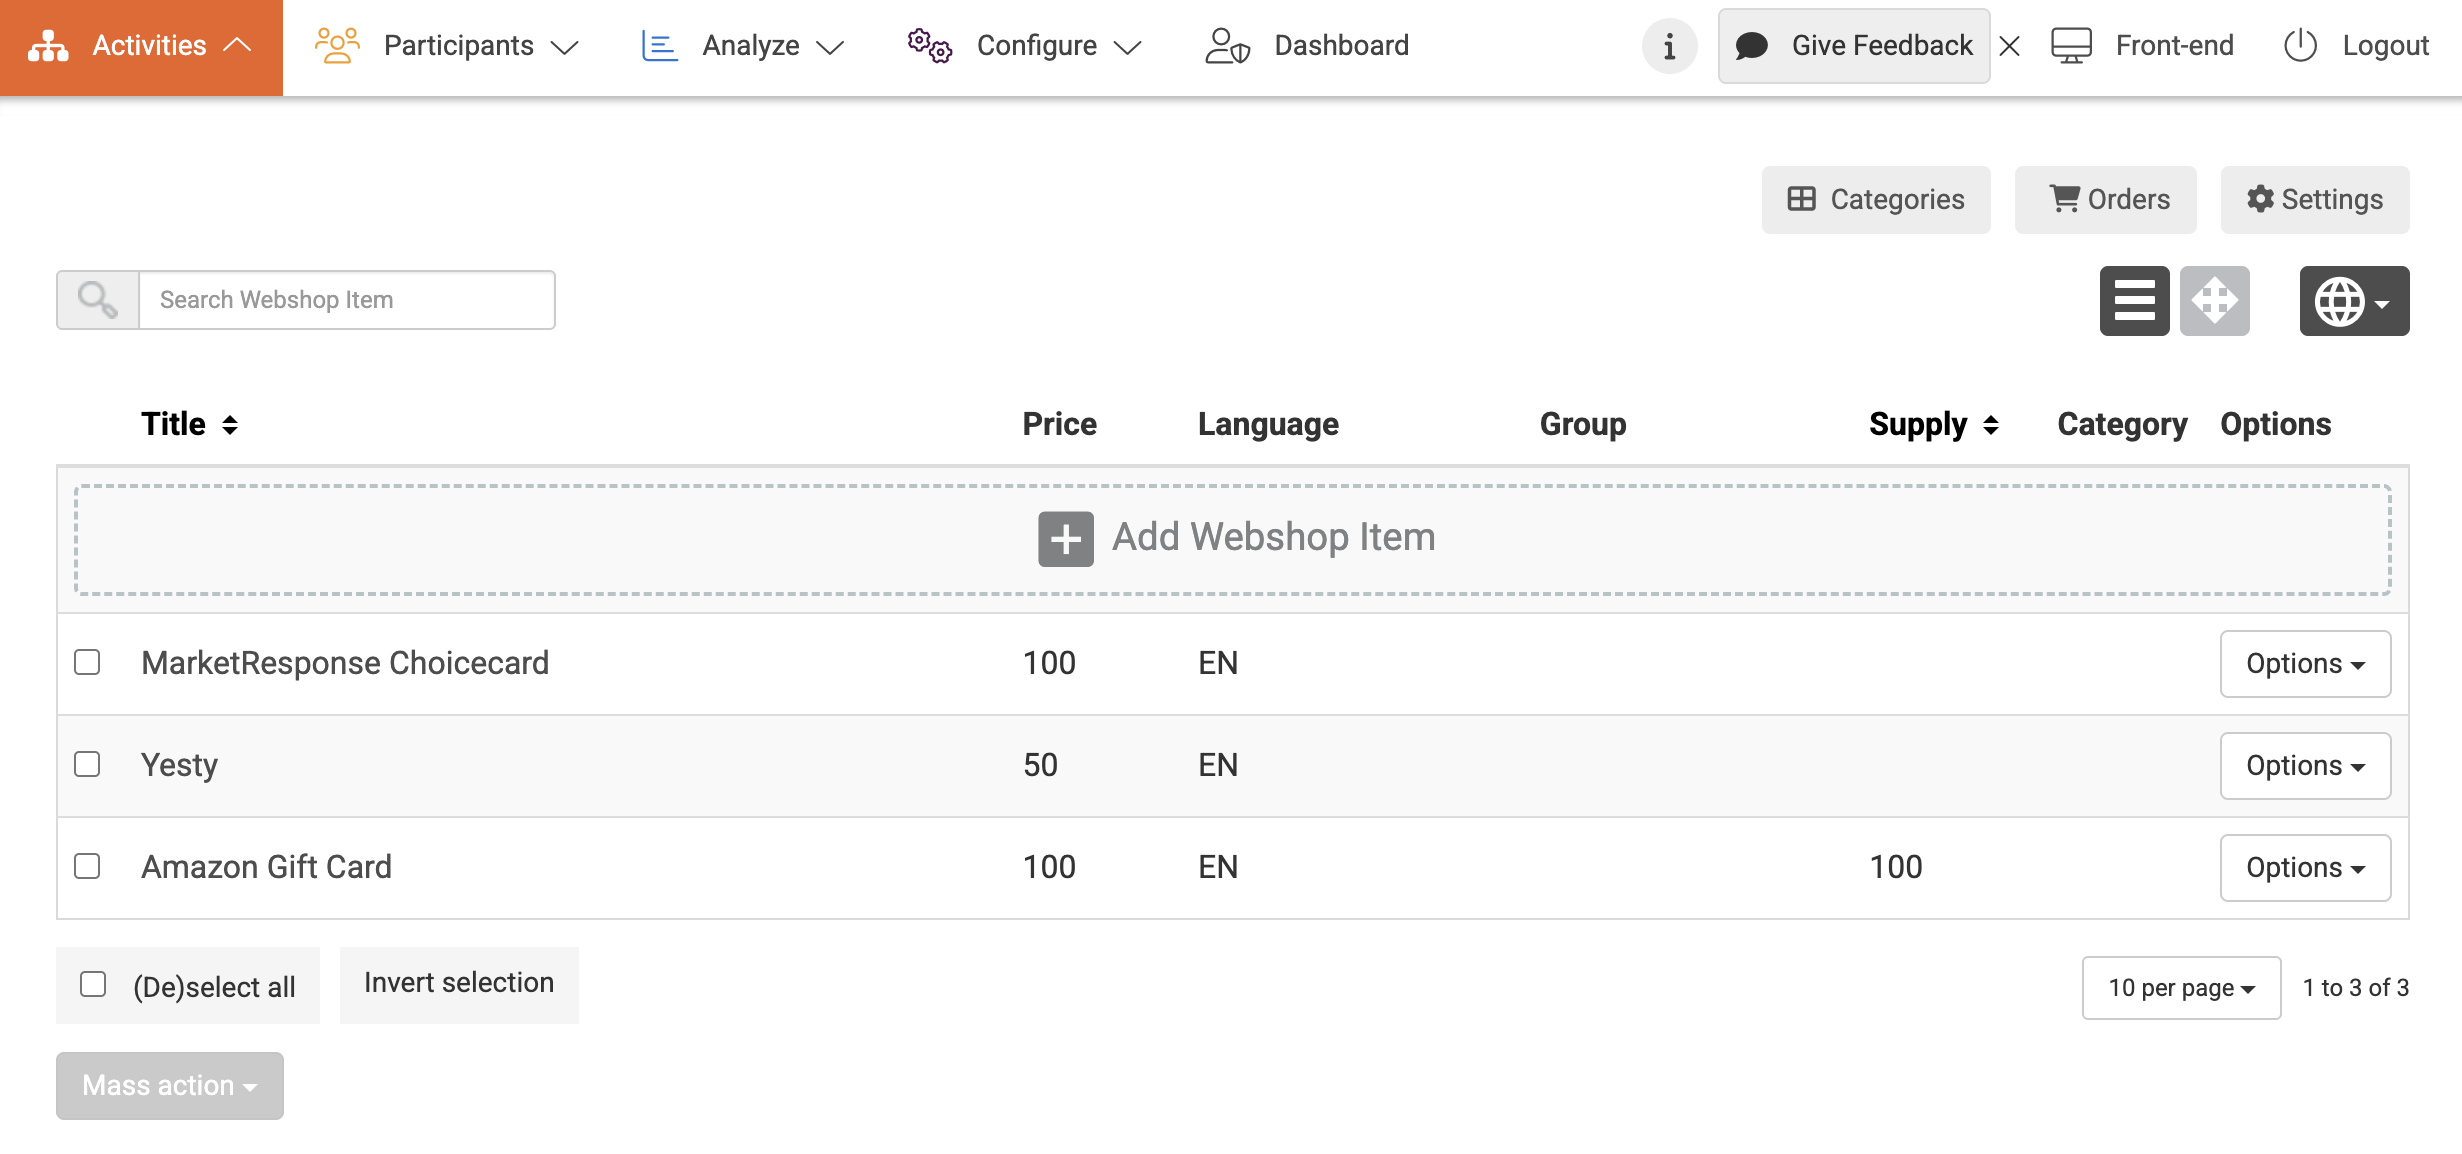The height and width of the screenshot is (1154, 2462).
Task: Sort by Title column arrows
Action: click(230, 425)
